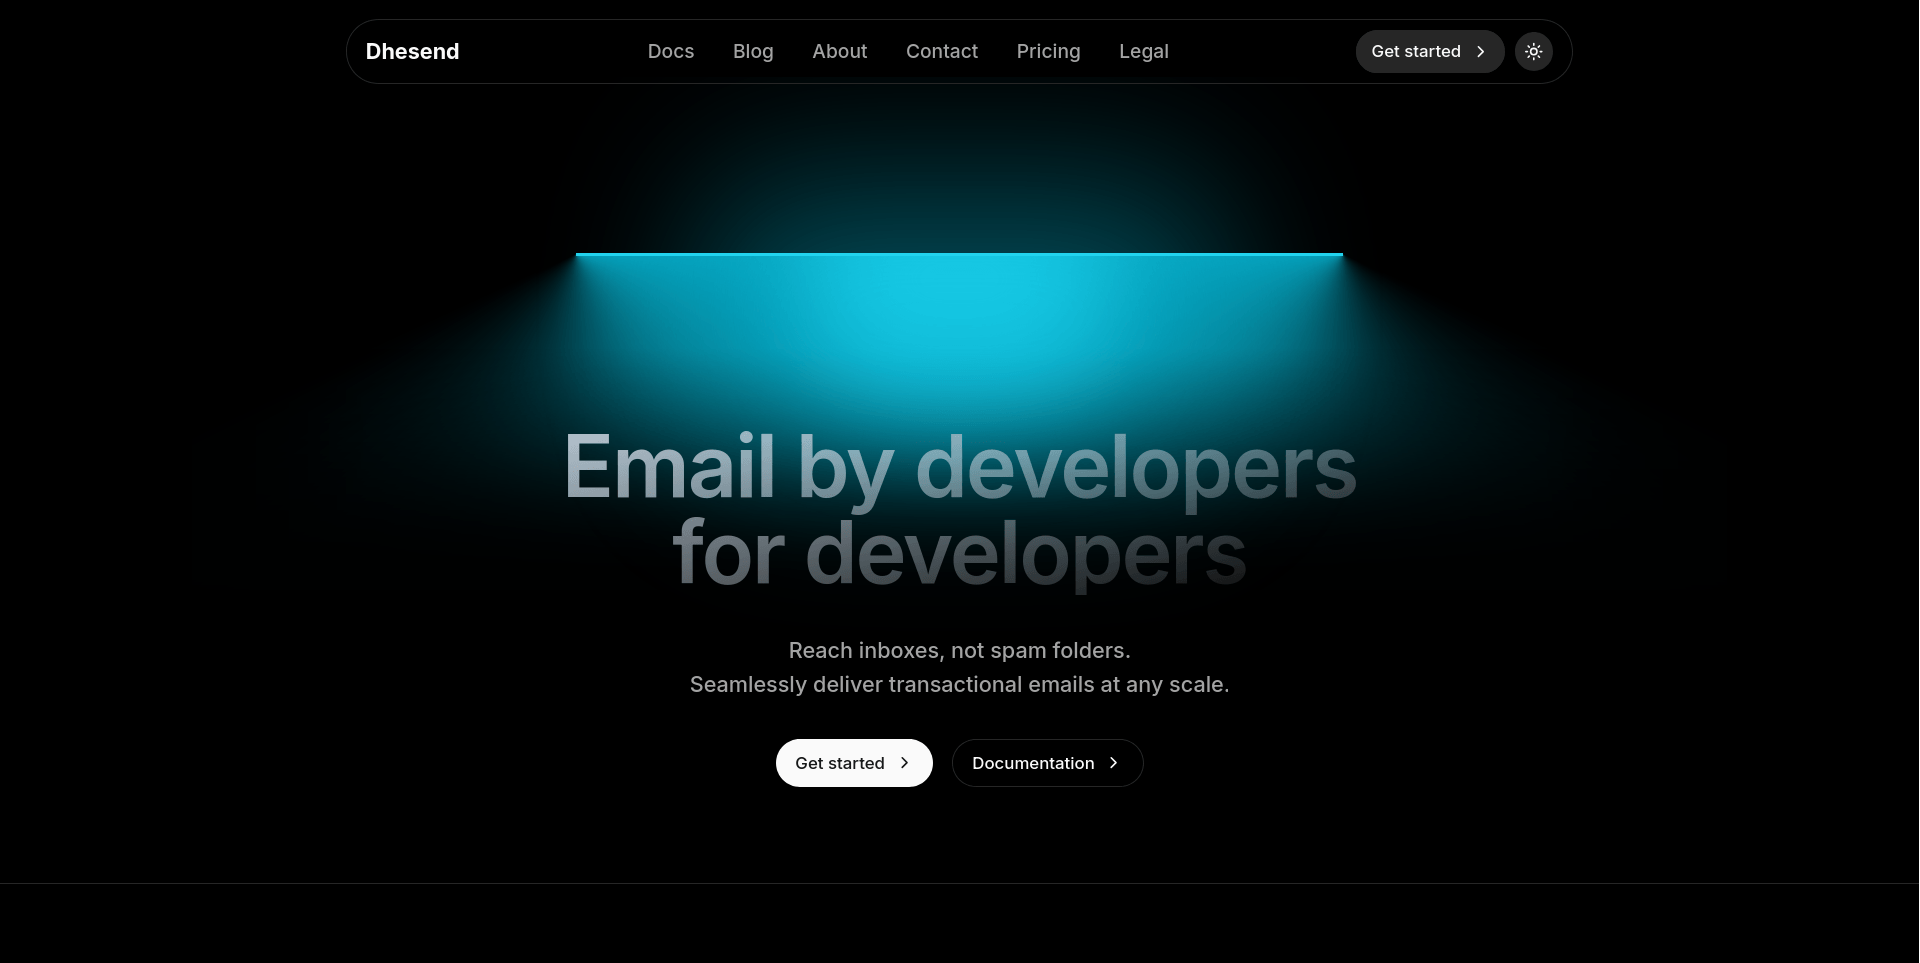This screenshot has height=963, width=1920.
Task: Click the chevron arrow on navbar Get started
Action: [1482, 51]
